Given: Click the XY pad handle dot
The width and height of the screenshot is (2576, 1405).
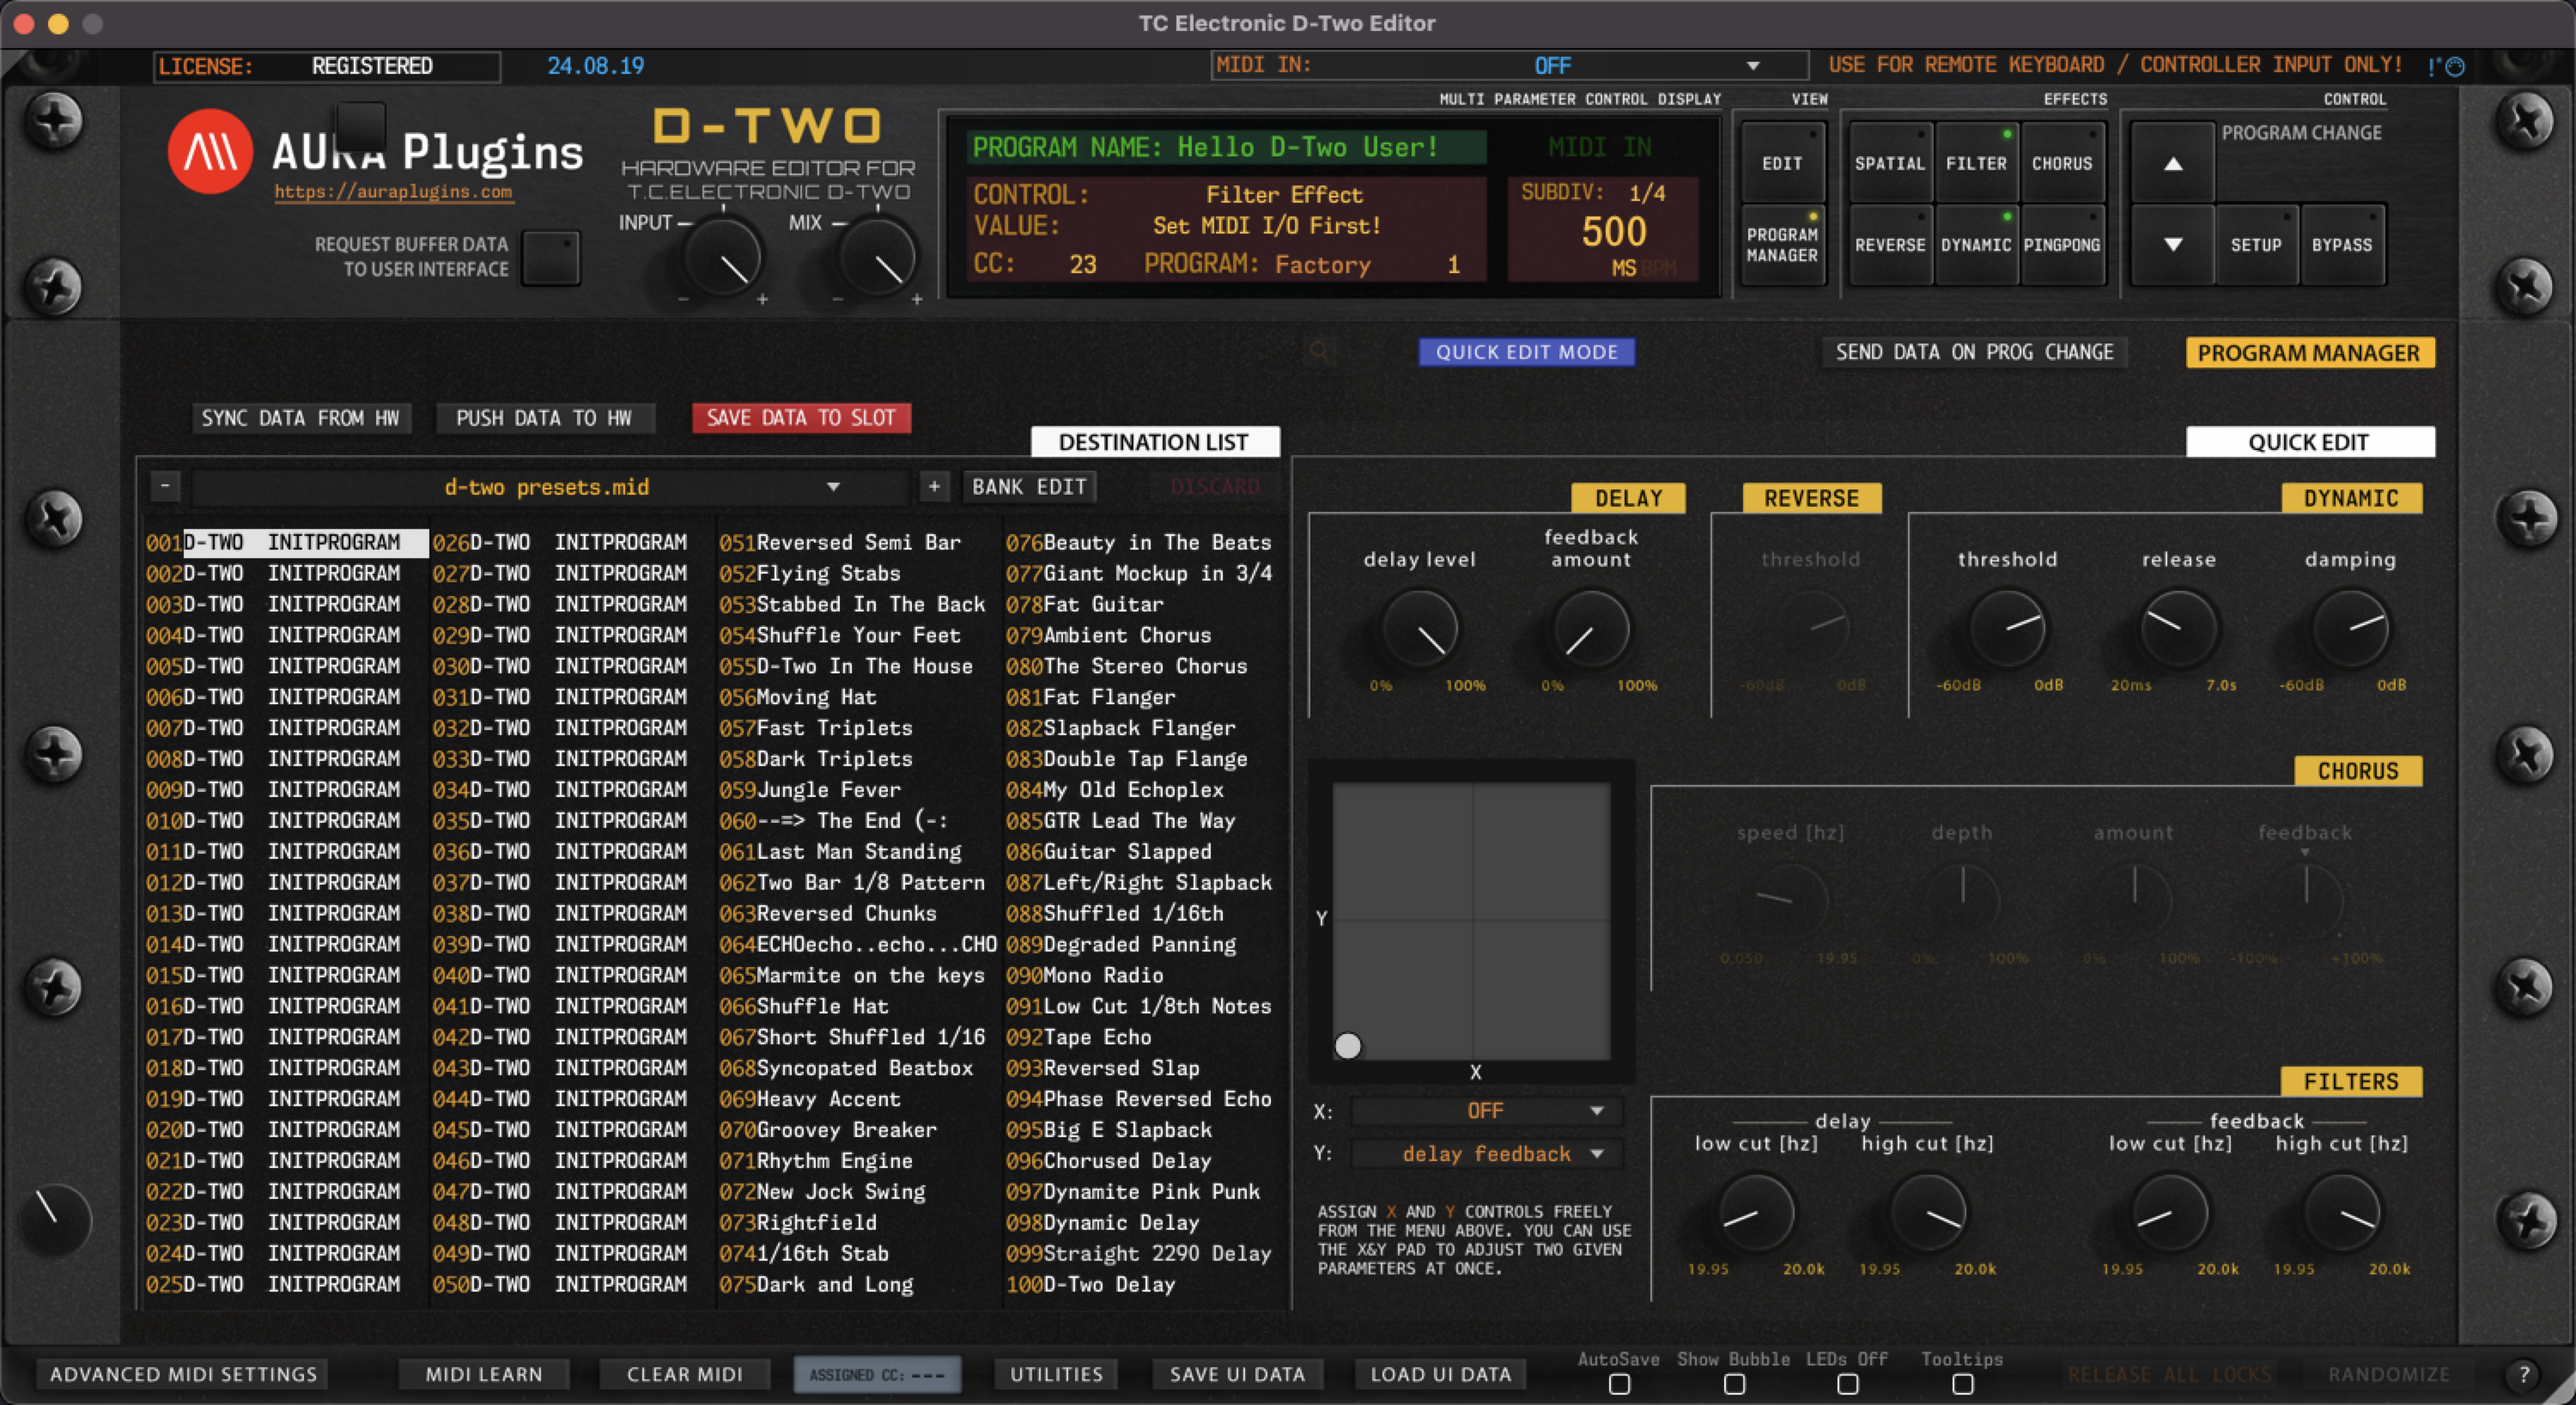Looking at the screenshot, I should [x=1348, y=1046].
